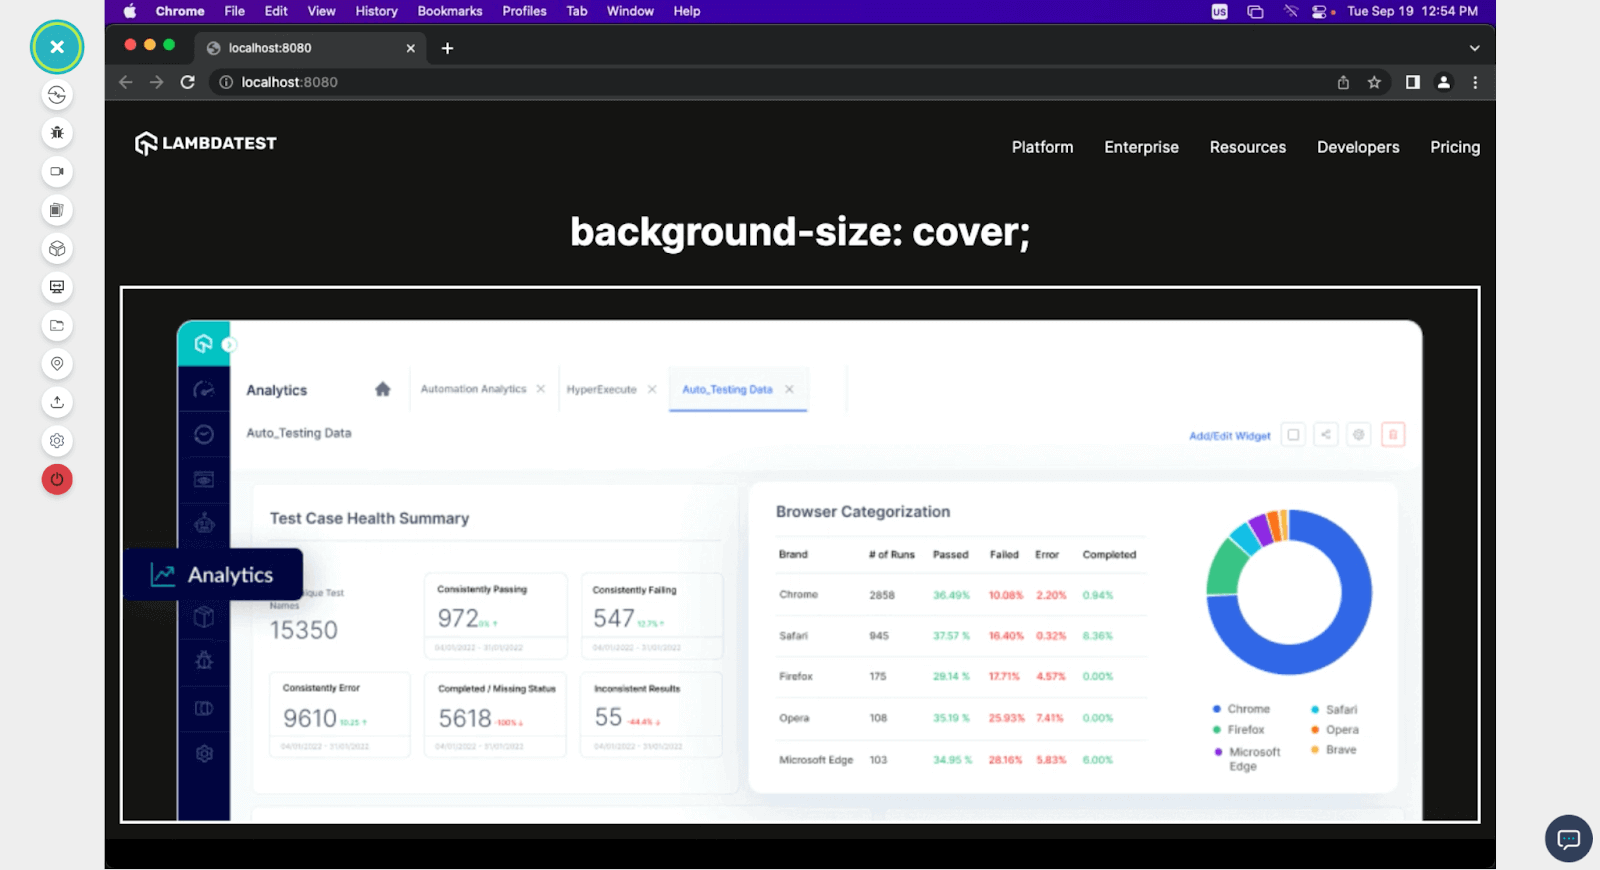1600x870 pixels.
Task: Expand the Platform navigation menu
Action: (1042, 147)
